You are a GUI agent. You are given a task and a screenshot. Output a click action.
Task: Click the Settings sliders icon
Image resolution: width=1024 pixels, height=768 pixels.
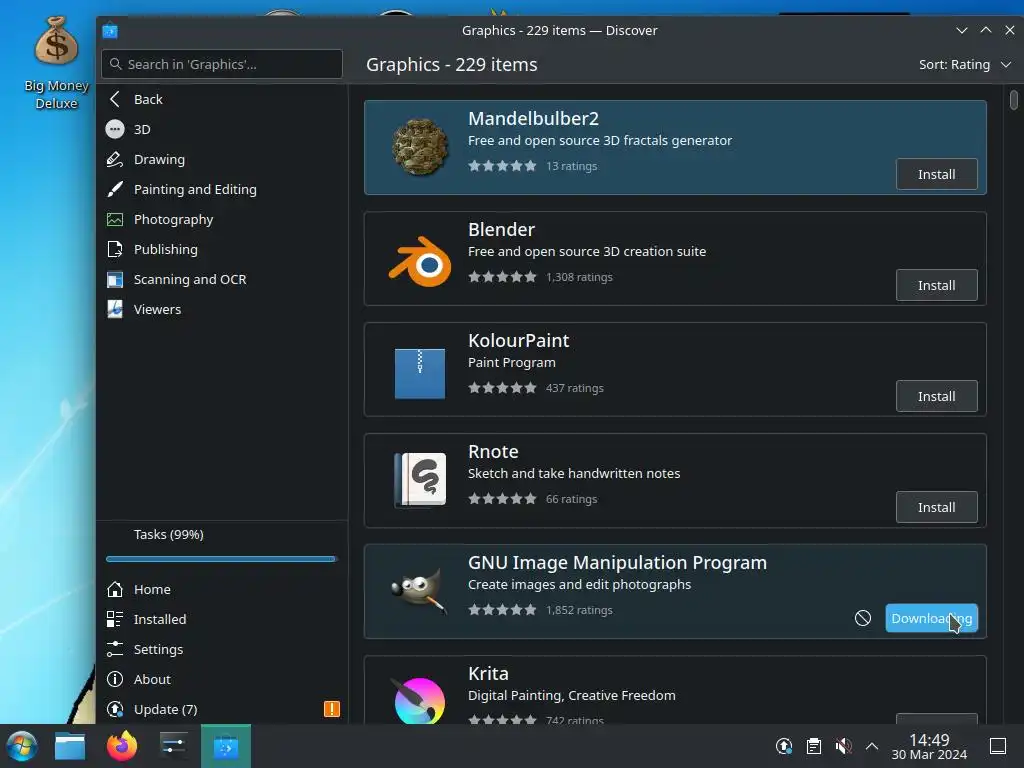115,649
